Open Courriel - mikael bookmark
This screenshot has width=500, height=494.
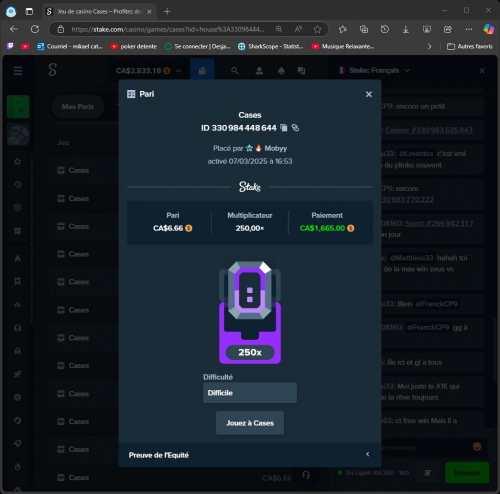70,46
